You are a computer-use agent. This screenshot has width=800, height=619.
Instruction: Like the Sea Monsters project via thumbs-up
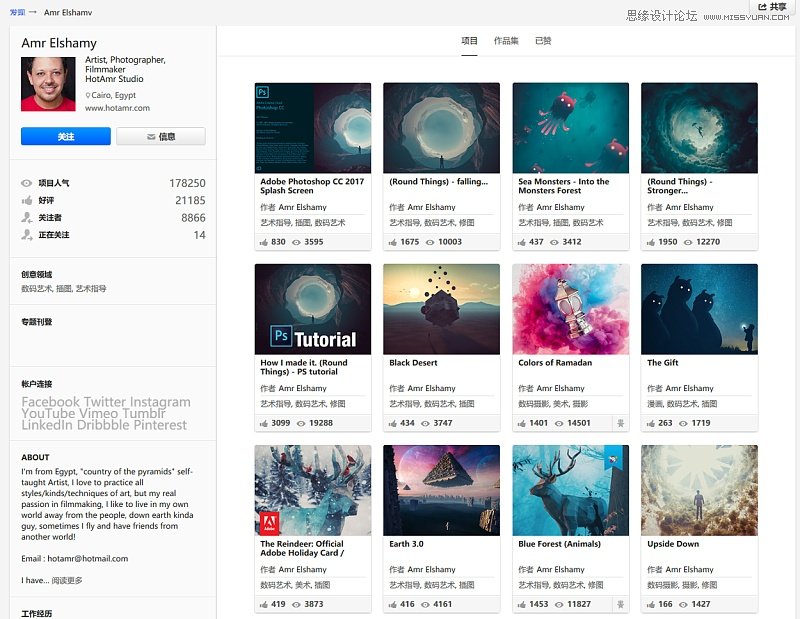[x=522, y=242]
